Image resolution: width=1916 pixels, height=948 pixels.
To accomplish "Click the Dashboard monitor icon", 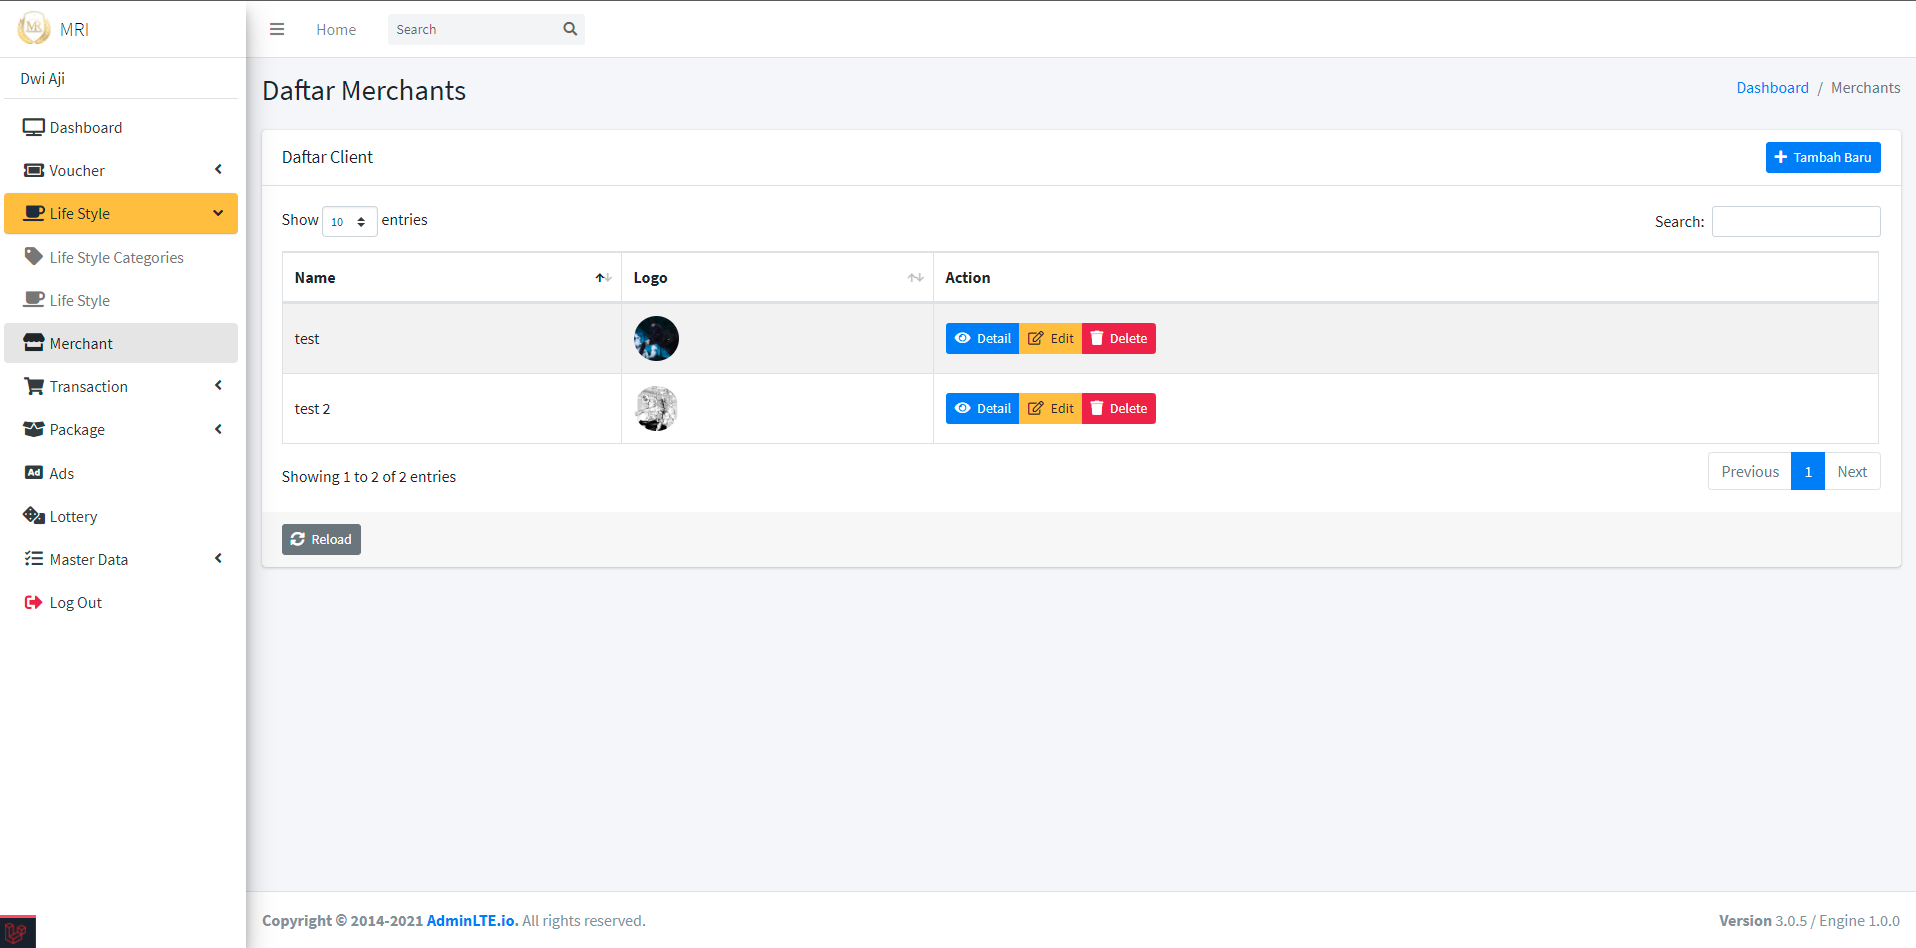I will 34,127.
